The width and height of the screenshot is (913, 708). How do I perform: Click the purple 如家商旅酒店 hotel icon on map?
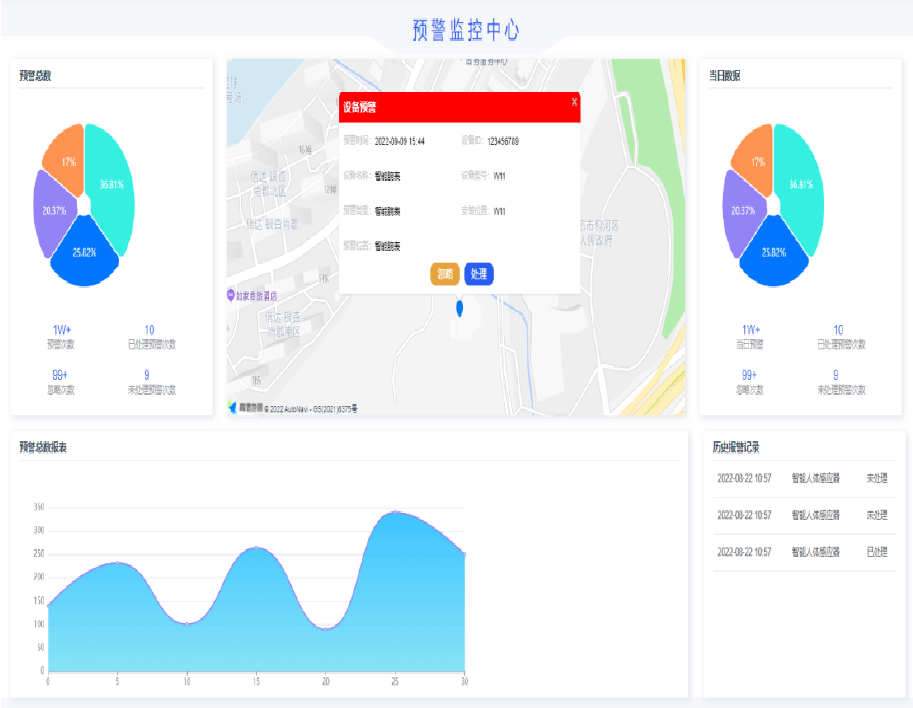[232, 296]
